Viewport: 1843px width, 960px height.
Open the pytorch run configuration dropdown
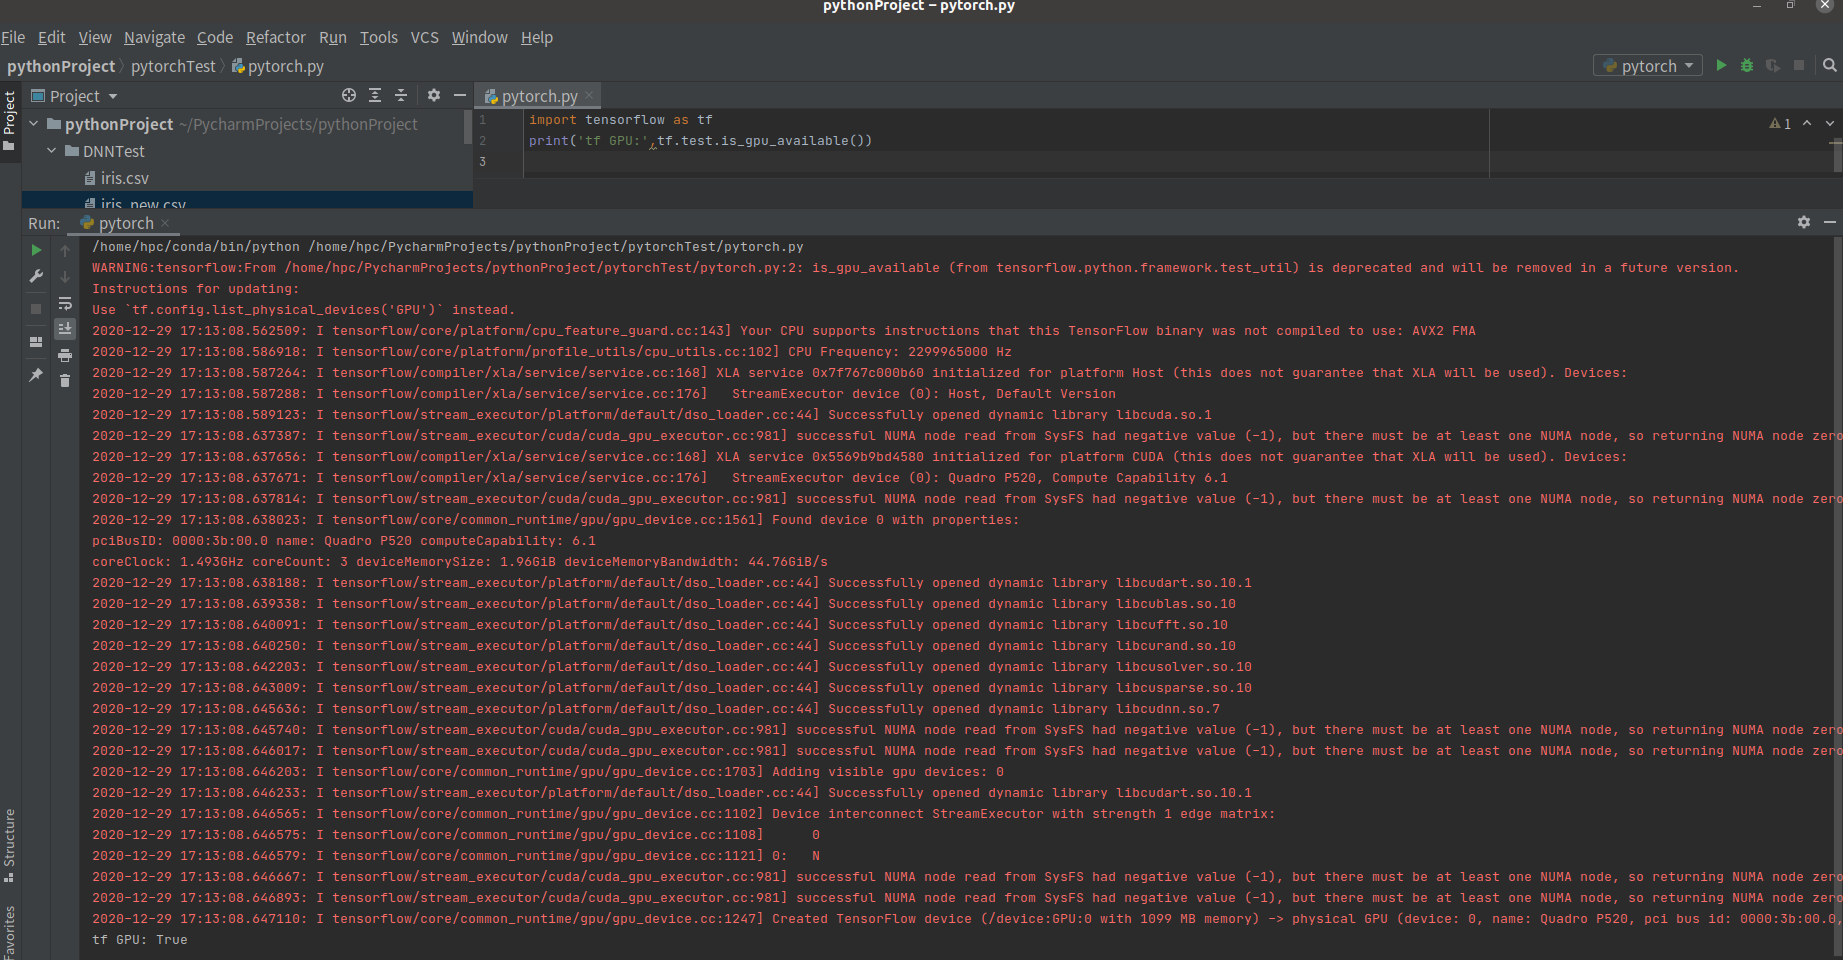1648,65
